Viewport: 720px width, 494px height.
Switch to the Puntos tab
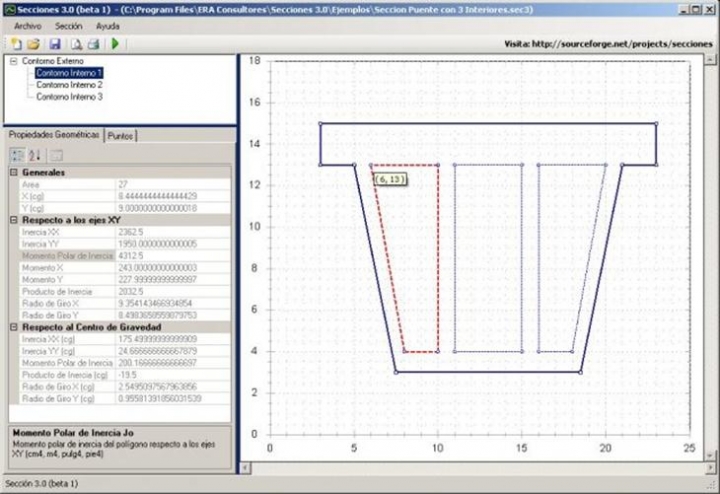tap(120, 136)
